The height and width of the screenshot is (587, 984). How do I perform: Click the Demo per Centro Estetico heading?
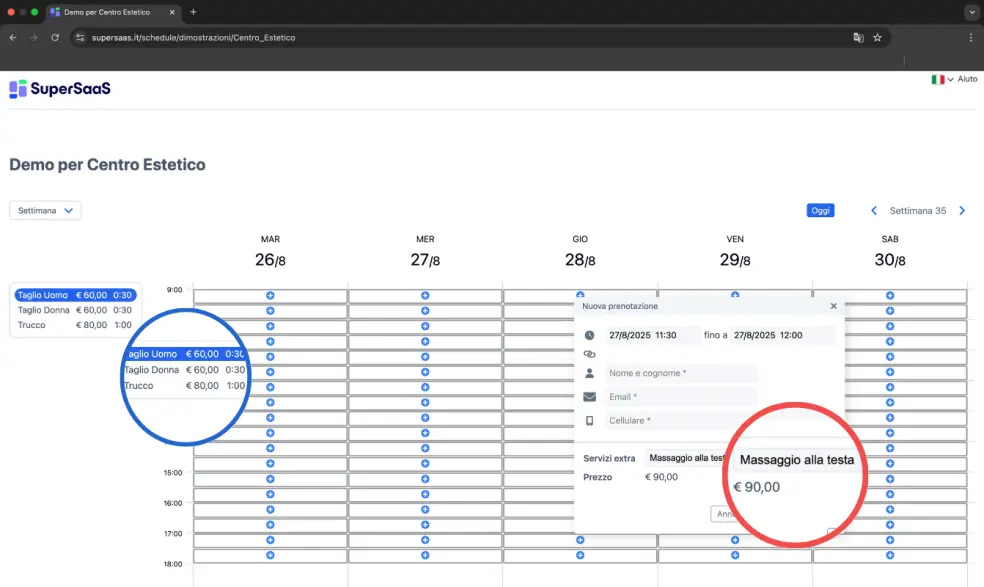107,164
